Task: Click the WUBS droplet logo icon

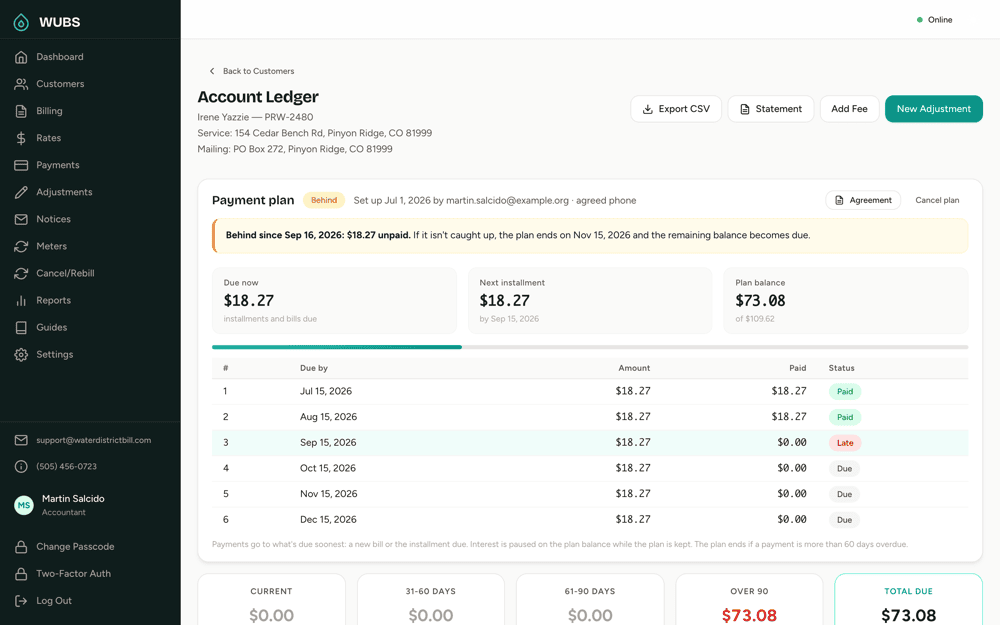Action: point(21,22)
